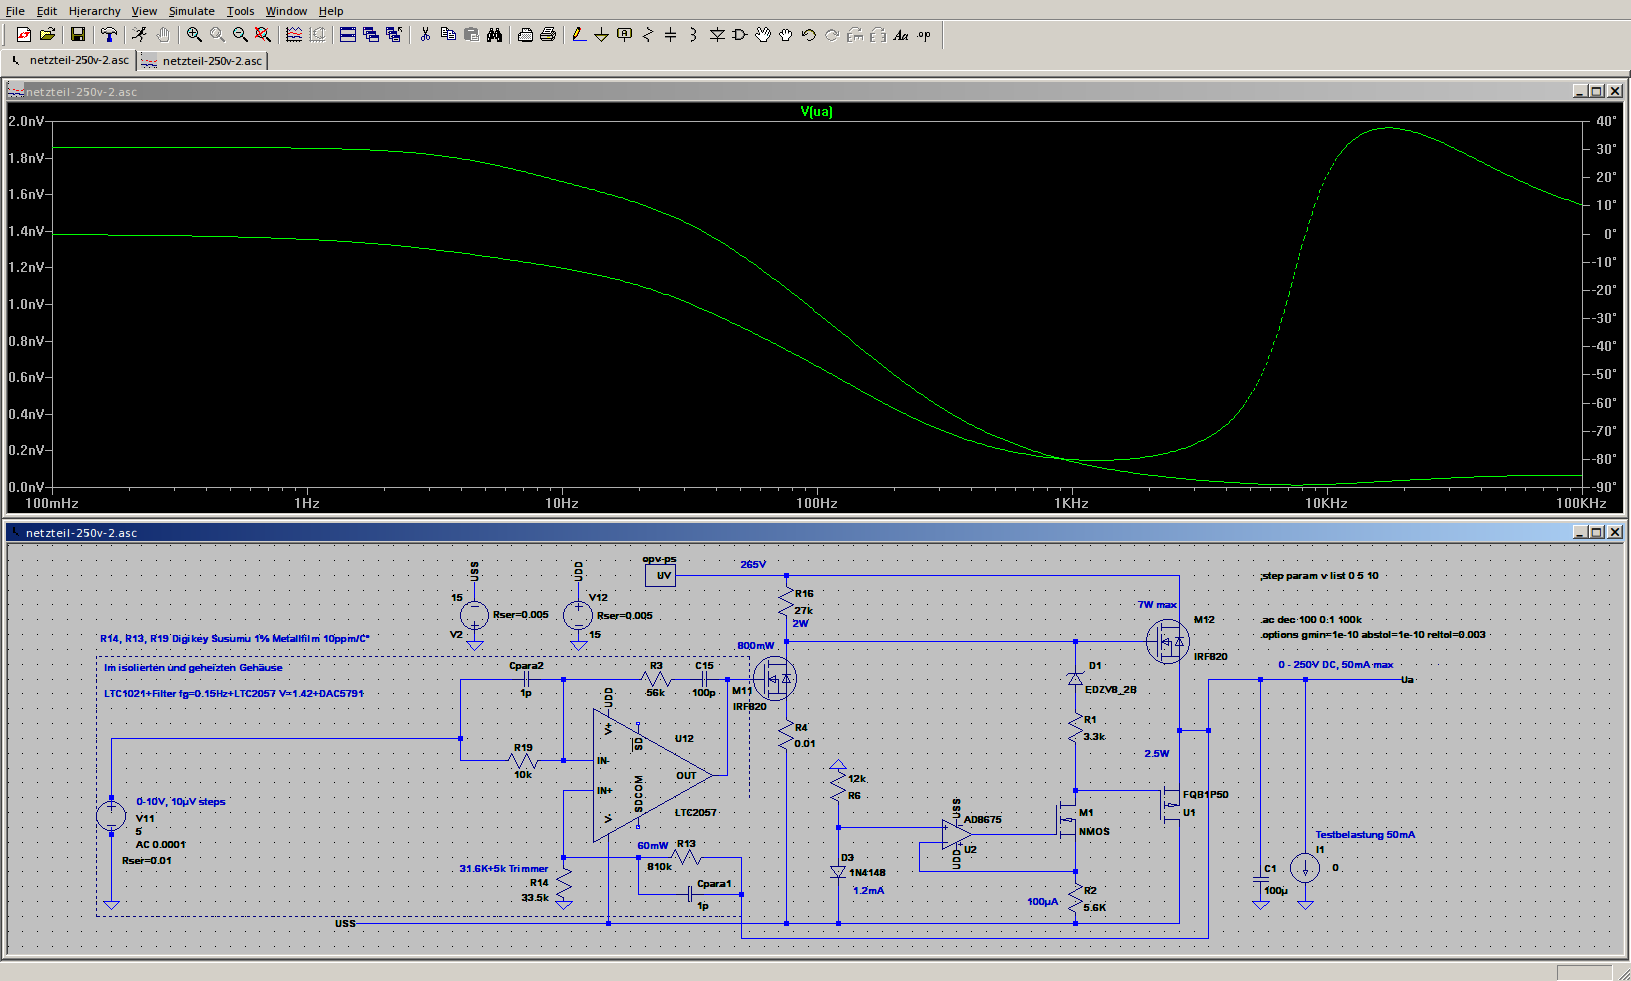Place a capacitor tool

(671, 35)
